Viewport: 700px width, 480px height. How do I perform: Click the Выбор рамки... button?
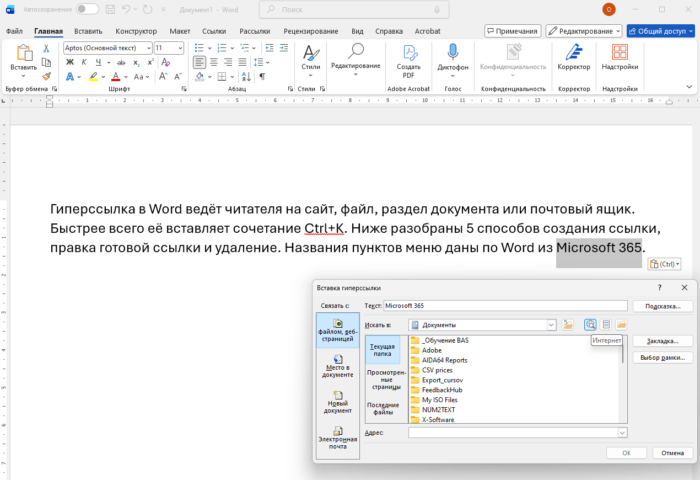pyautogui.click(x=662, y=358)
